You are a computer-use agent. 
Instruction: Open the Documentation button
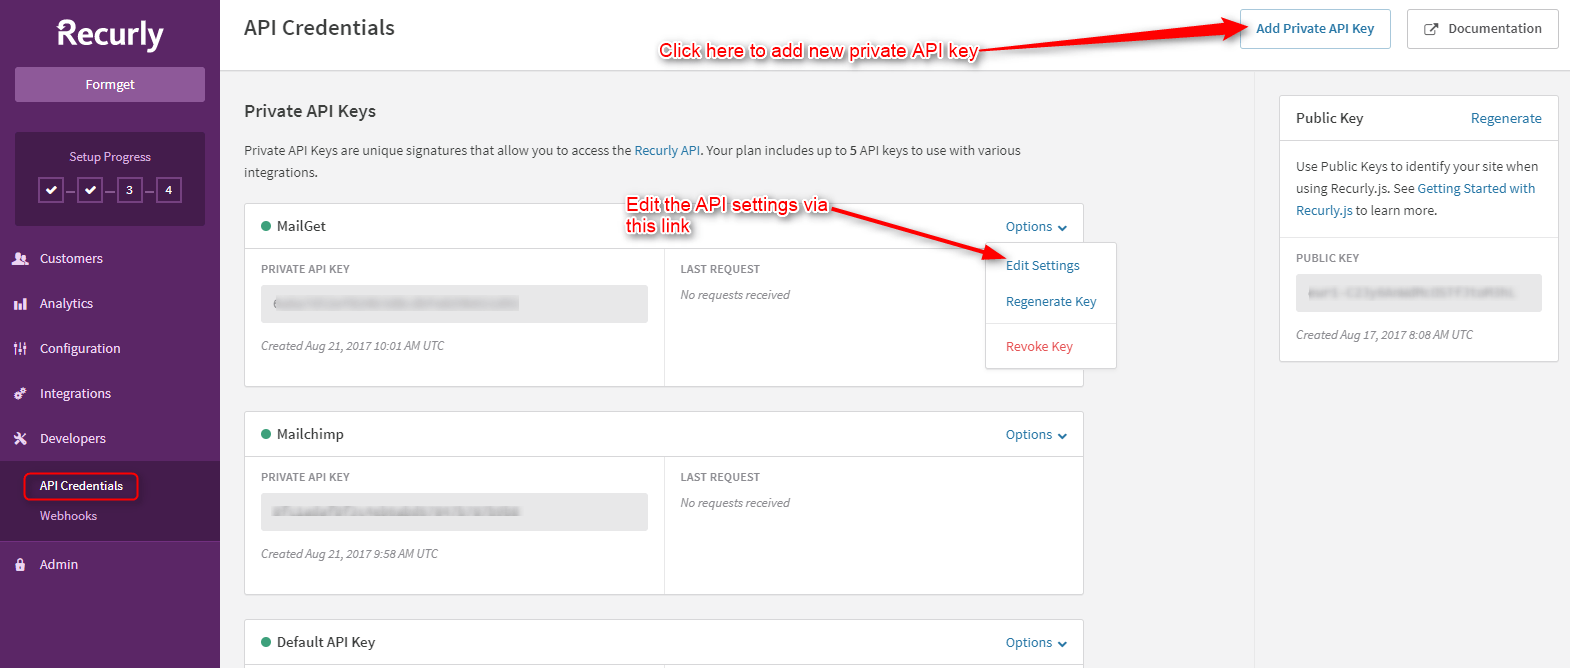[x=1482, y=29]
